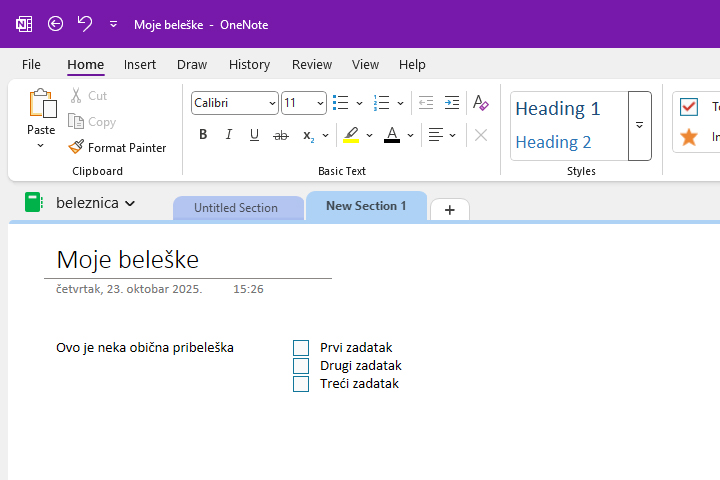This screenshot has width=720, height=480.
Task: Apply strikethrough to text
Action: coord(281,135)
